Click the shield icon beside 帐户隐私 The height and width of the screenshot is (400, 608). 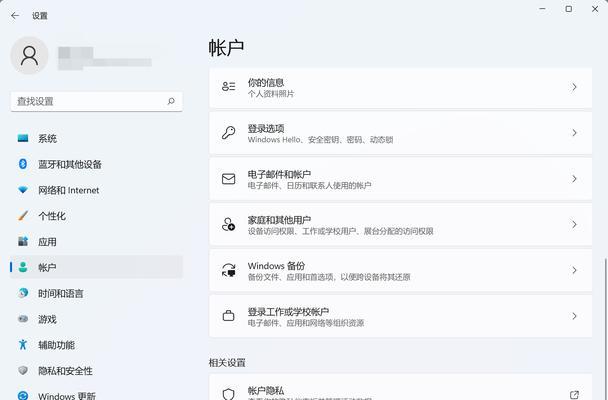coord(228,394)
